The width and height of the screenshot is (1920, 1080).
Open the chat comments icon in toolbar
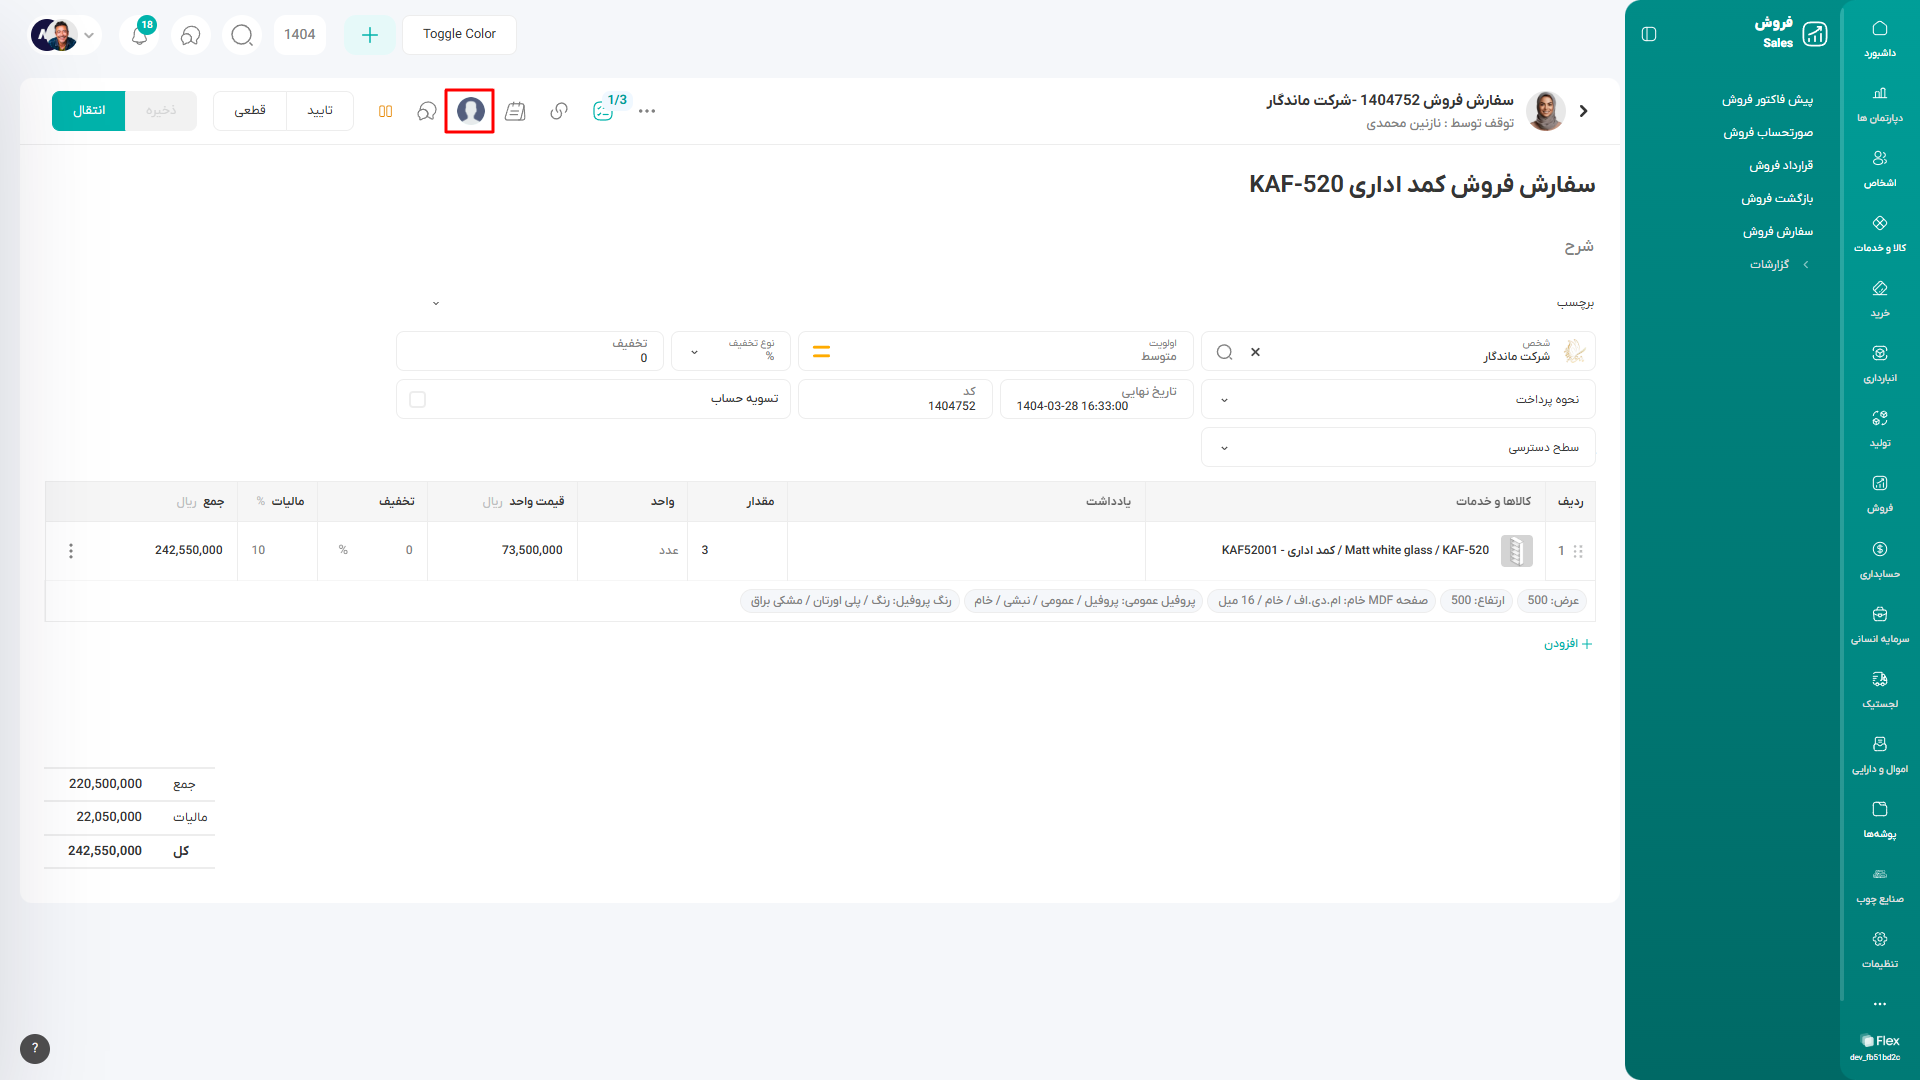(427, 111)
